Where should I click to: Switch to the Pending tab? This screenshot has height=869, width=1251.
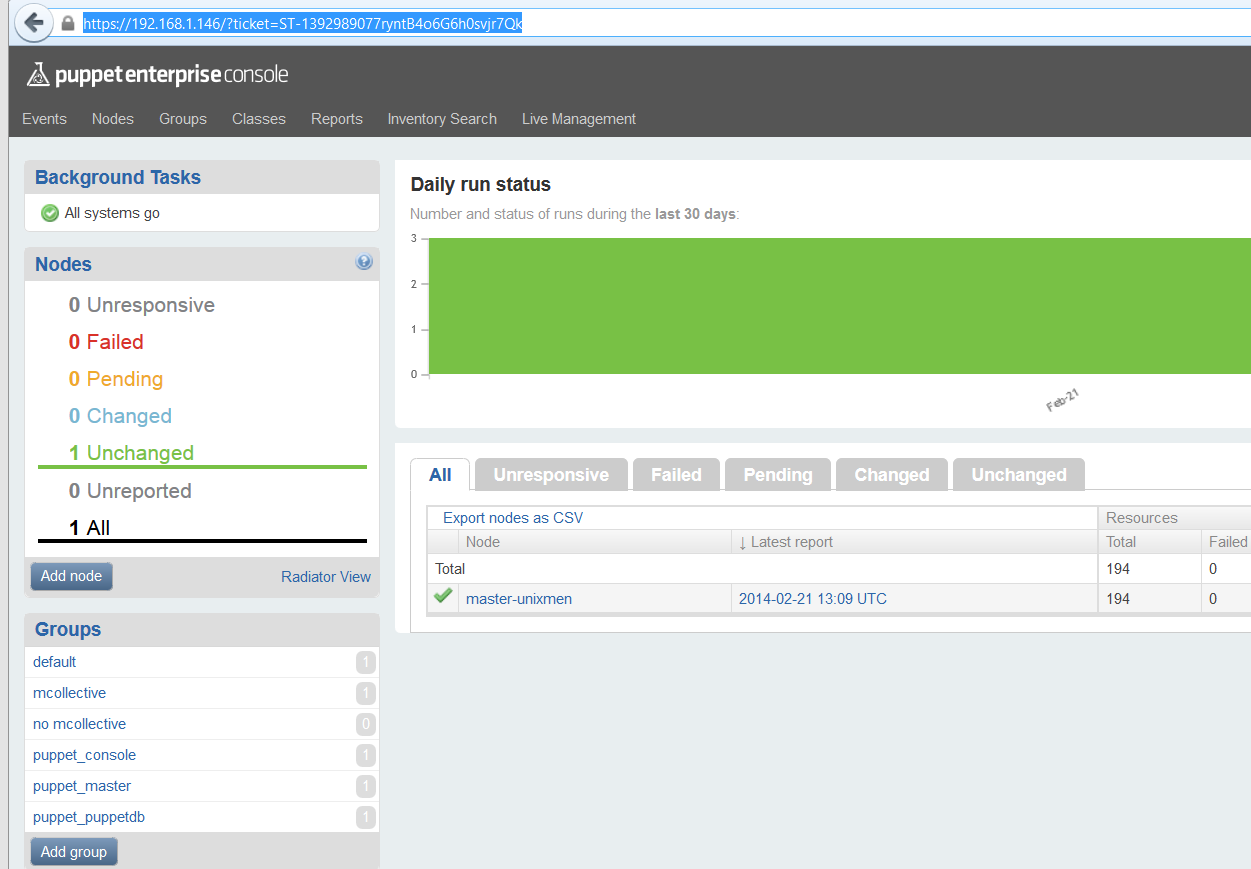[778, 475]
